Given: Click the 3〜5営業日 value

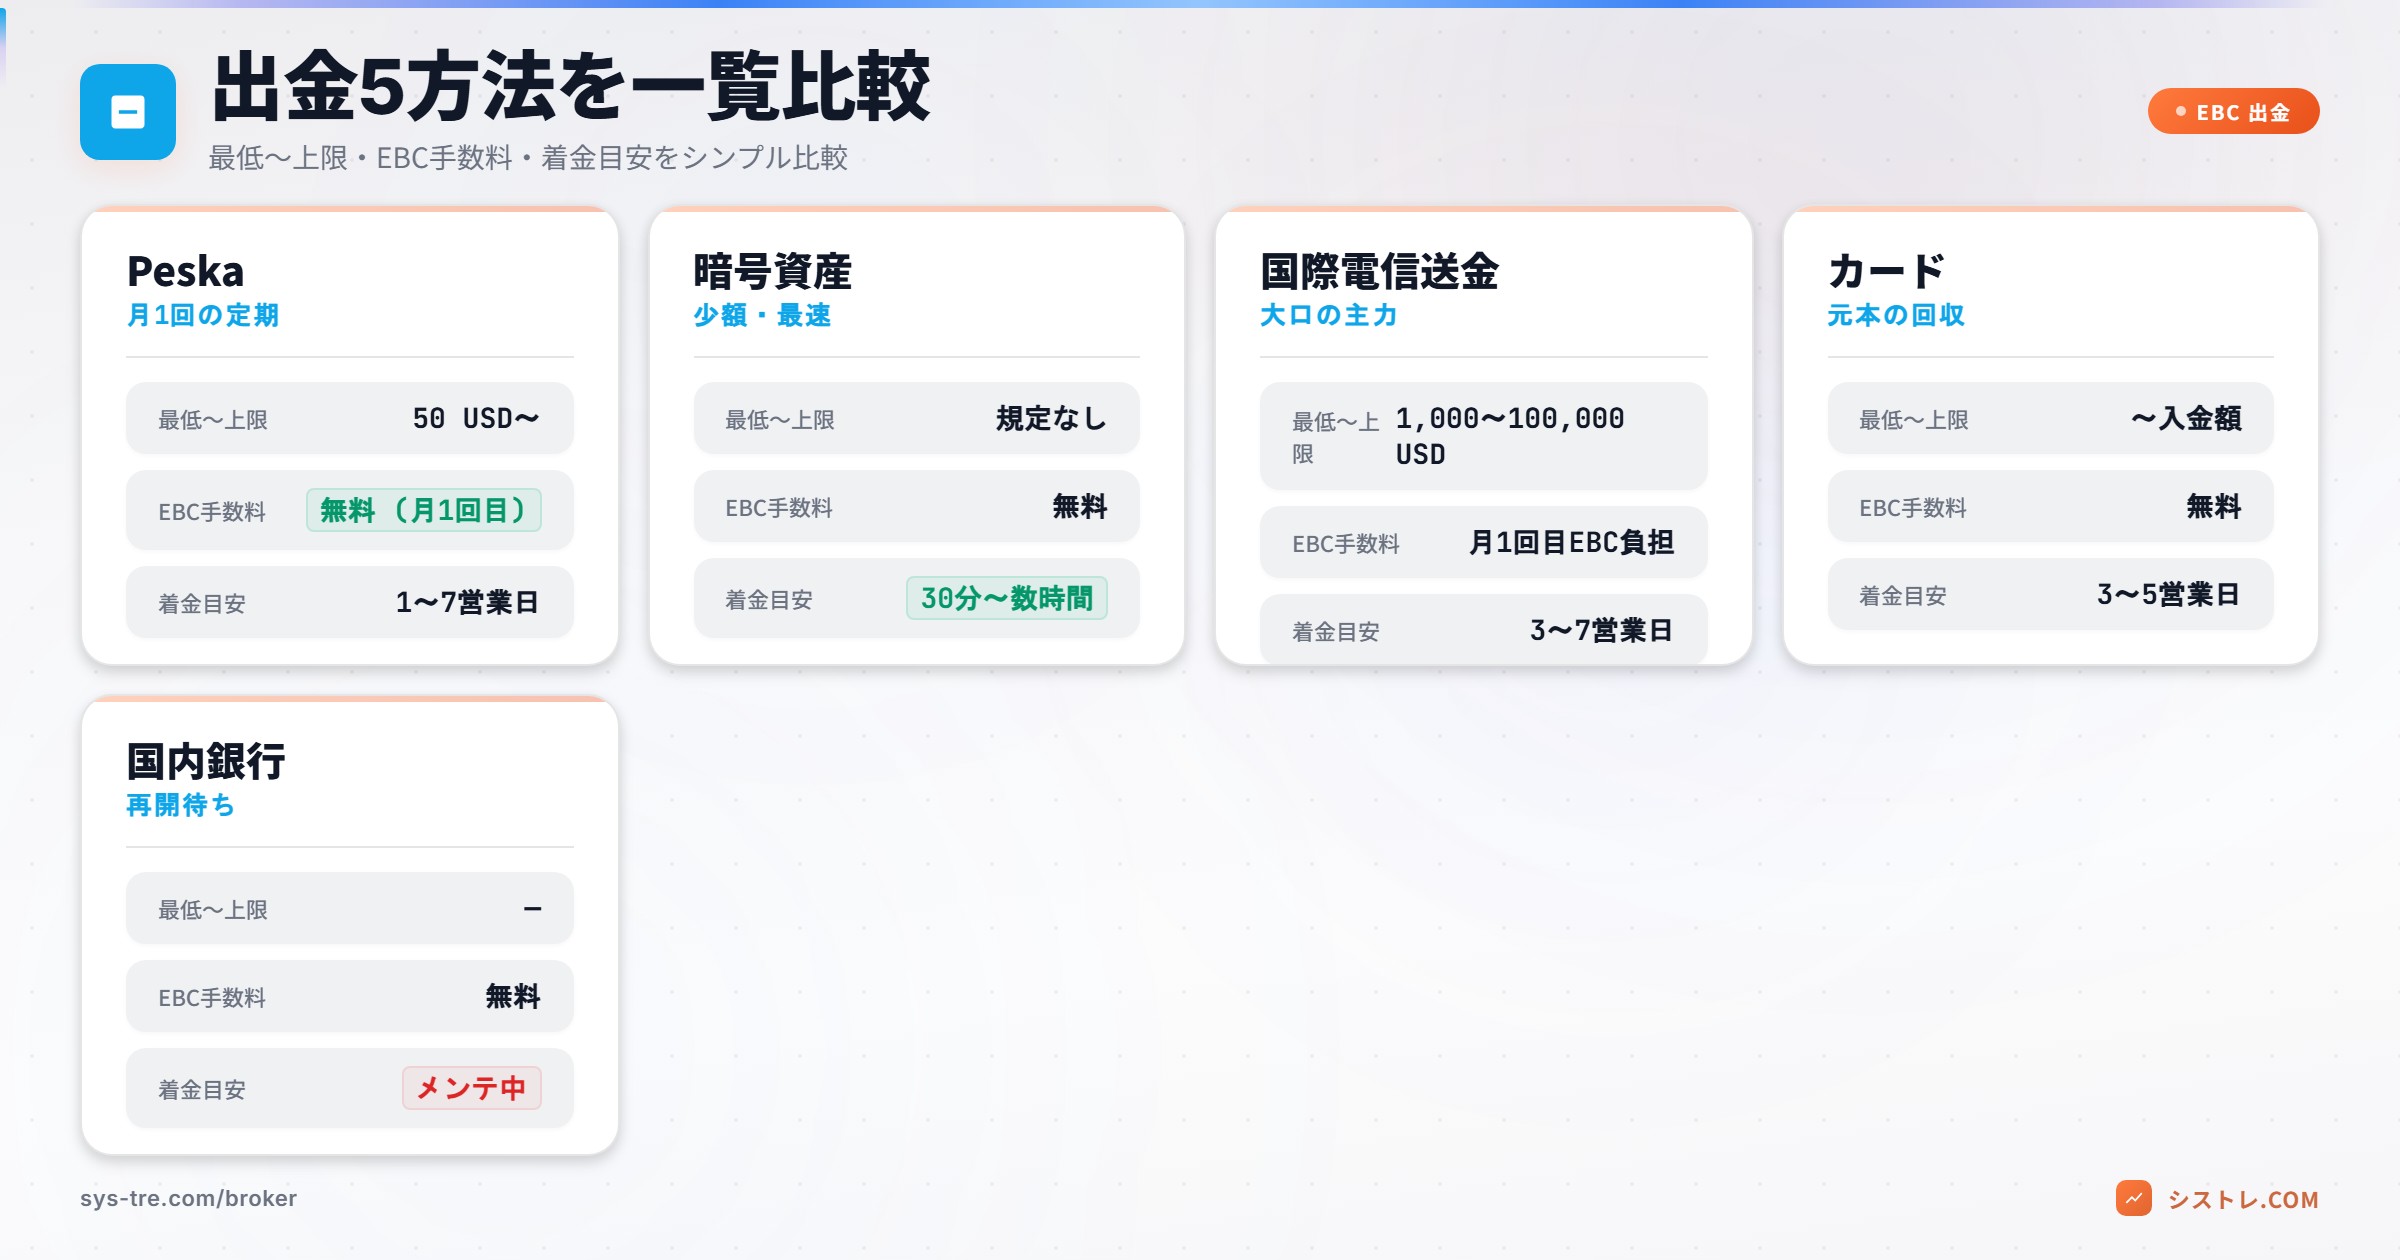Looking at the screenshot, I should click(x=2169, y=594).
